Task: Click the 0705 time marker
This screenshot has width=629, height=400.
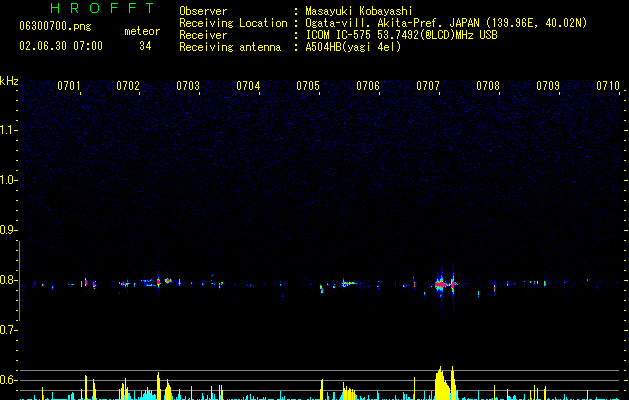Action: tap(308, 86)
